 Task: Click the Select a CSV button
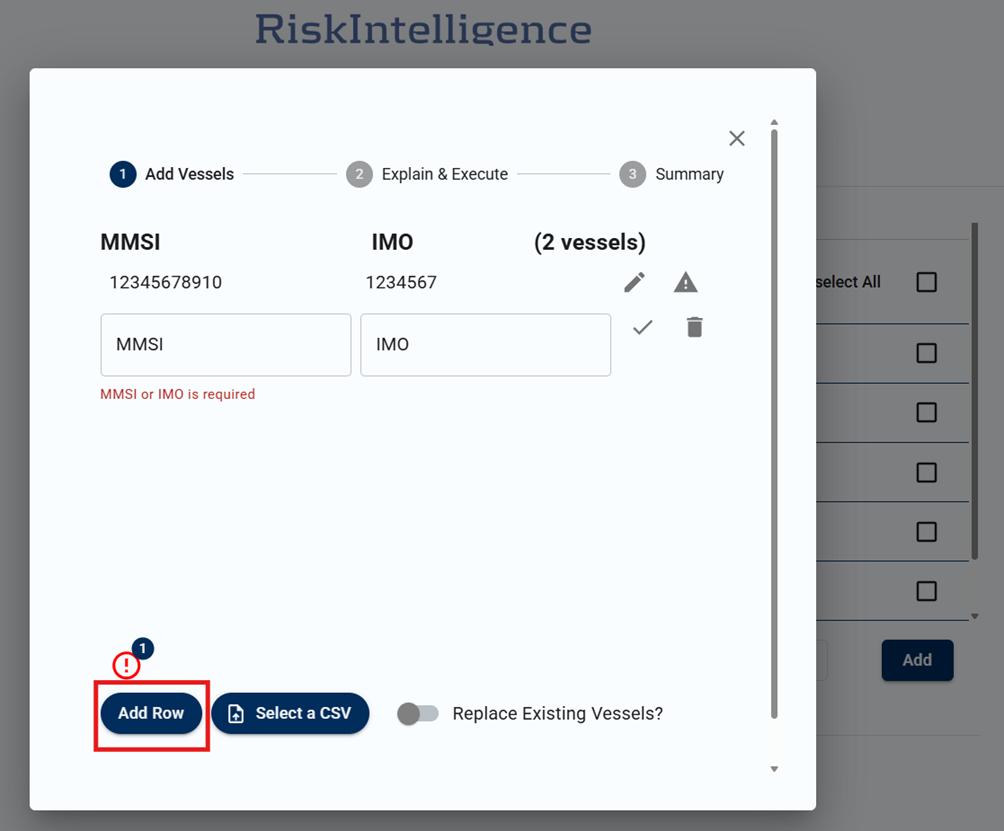click(x=290, y=714)
